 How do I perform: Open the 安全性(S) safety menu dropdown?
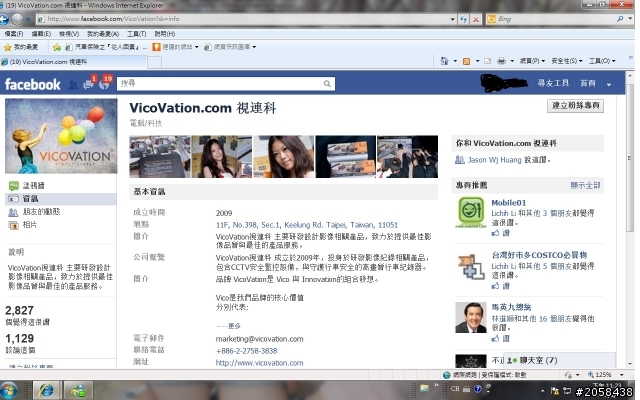(x=567, y=61)
